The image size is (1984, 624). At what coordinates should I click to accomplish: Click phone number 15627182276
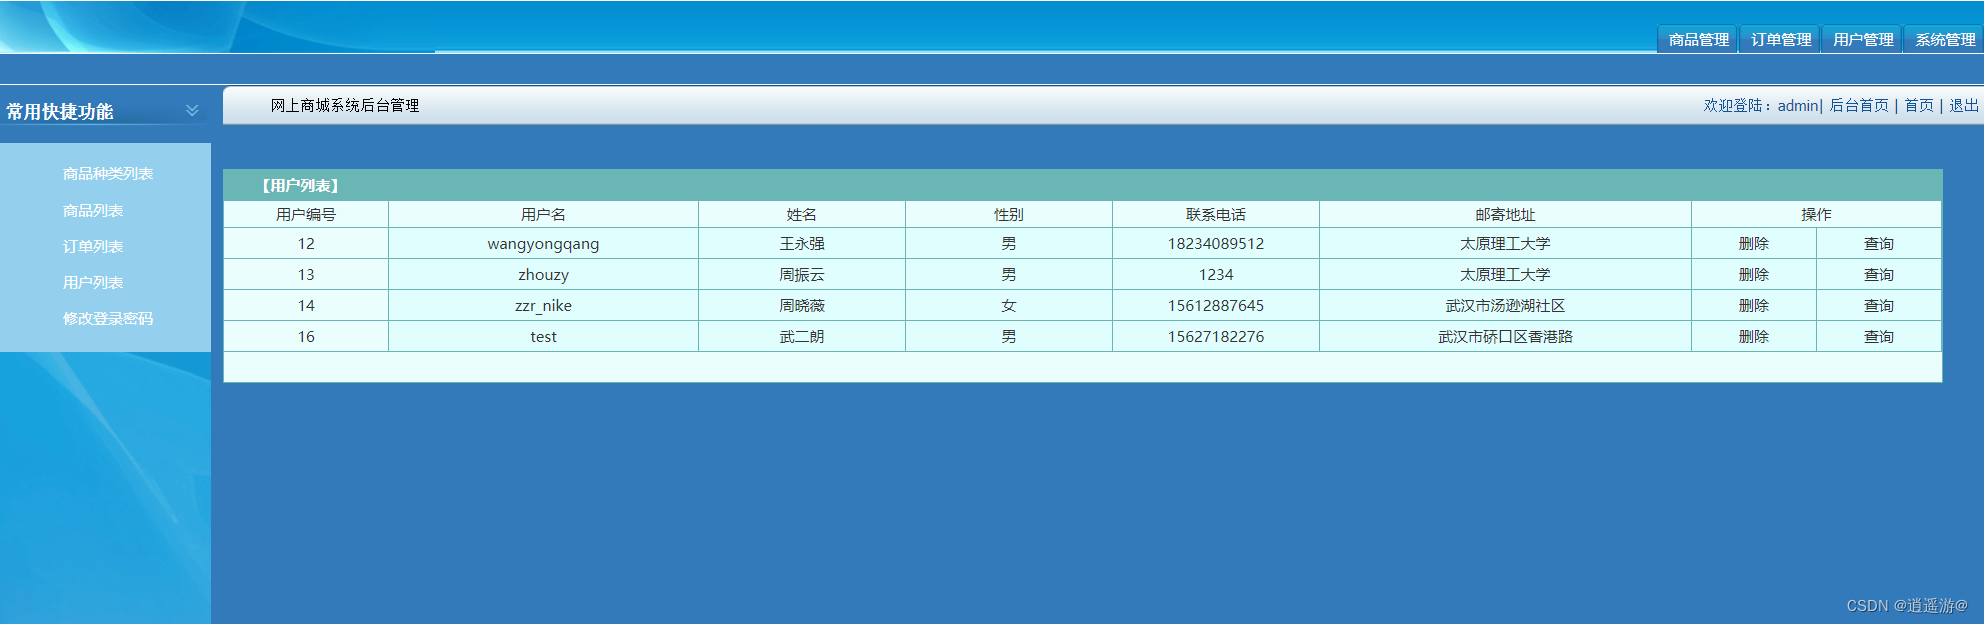(x=1216, y=337)
